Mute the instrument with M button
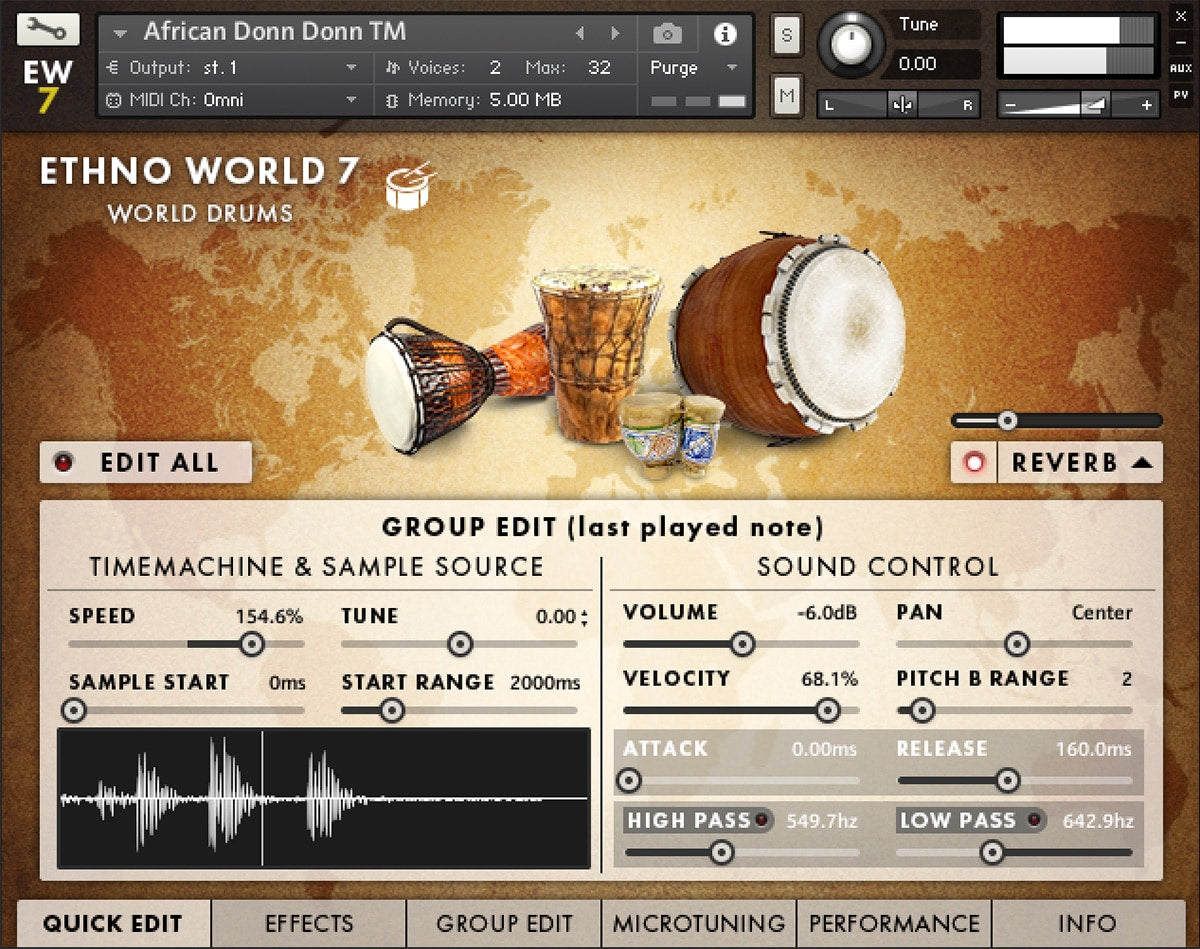 point(786,96)
